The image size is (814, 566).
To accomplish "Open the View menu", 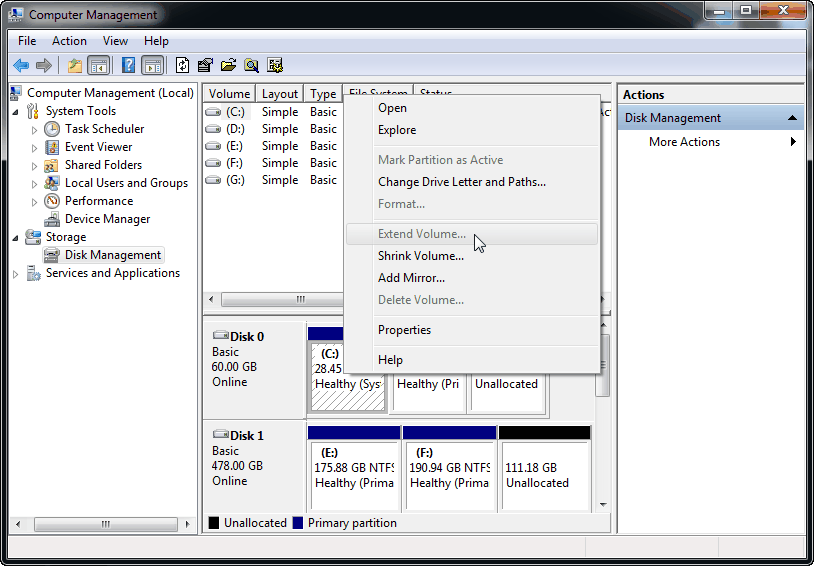I will click(115, 41).
